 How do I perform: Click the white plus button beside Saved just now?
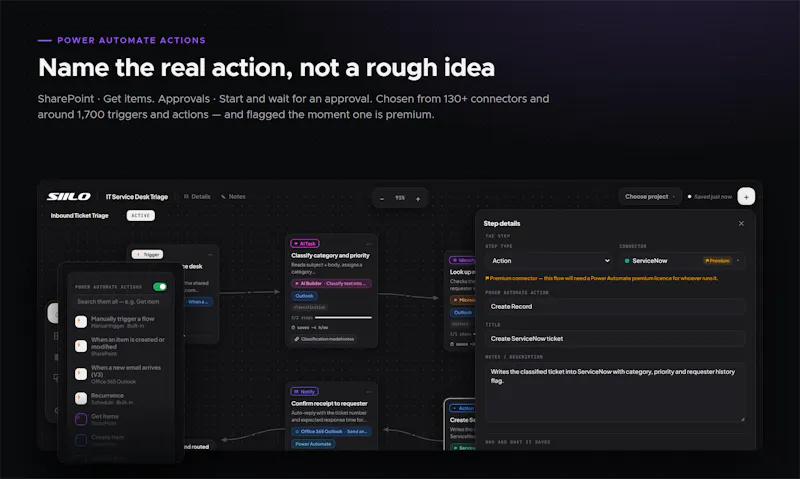pyautogui.click(x=746, y=196)
